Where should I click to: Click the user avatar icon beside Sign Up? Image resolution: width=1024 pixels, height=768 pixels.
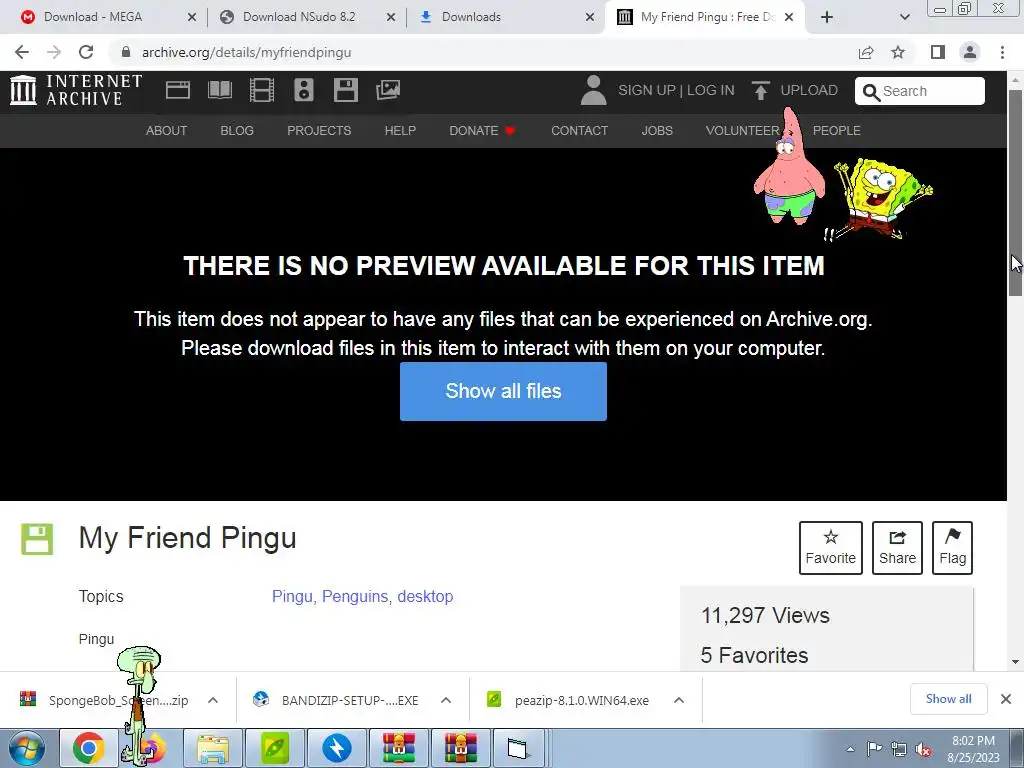[594, 90]
